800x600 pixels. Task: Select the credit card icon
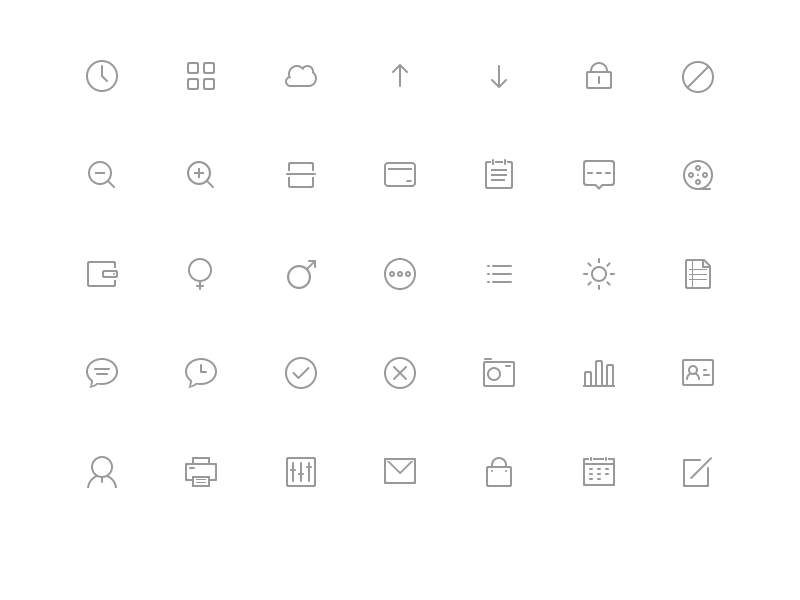pyautogui.click(x=400, y=174)
